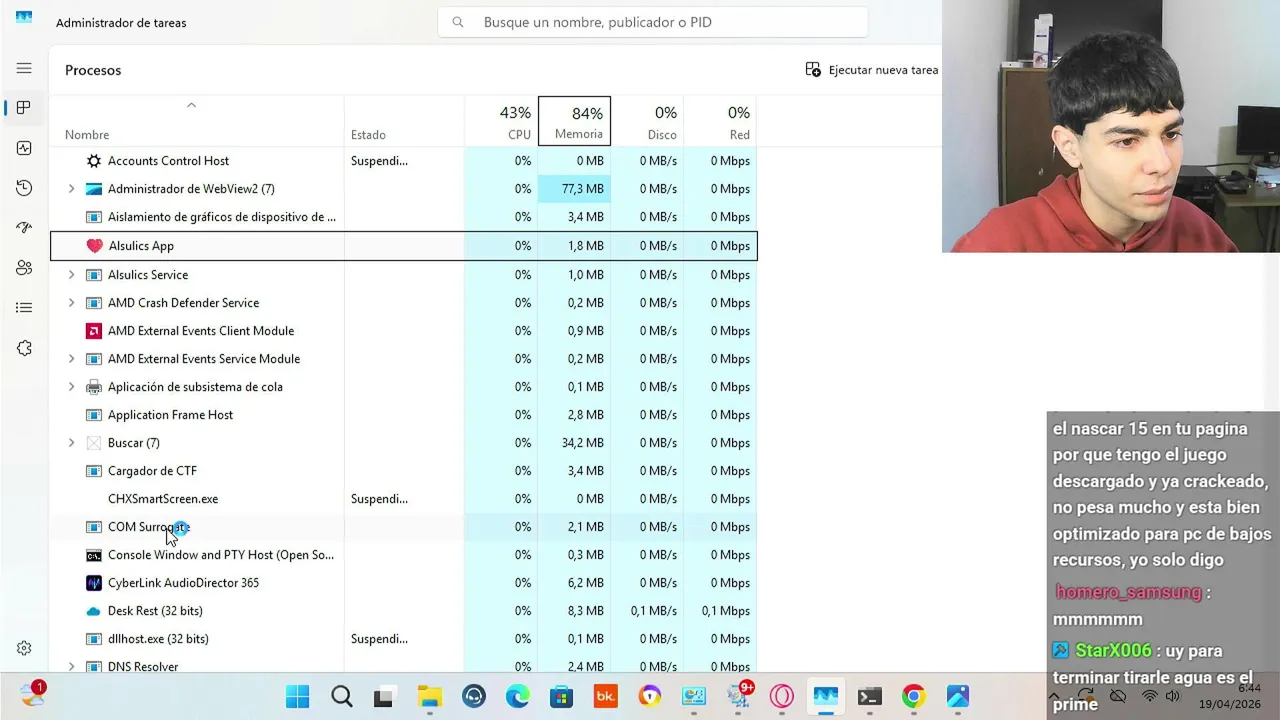Click the Console Window and PTY Host icon

[x=94, y=555]
